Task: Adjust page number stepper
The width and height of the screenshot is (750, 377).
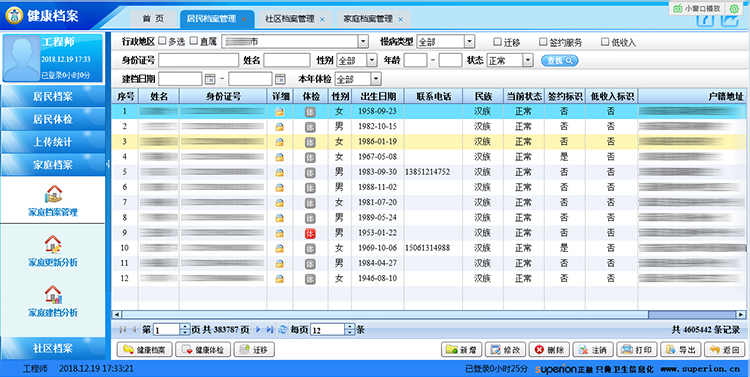Action: (x=185, y=330)
